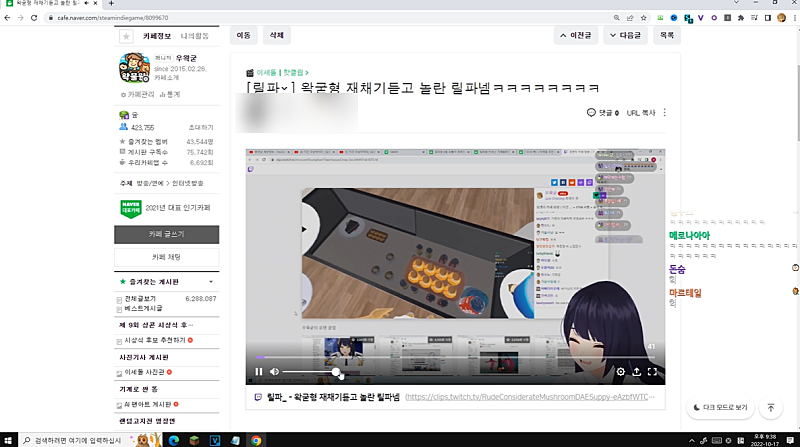This screenshot has height=447, width=800.
Task: Open the Chrome profile avatar
Action: point(781,18)
